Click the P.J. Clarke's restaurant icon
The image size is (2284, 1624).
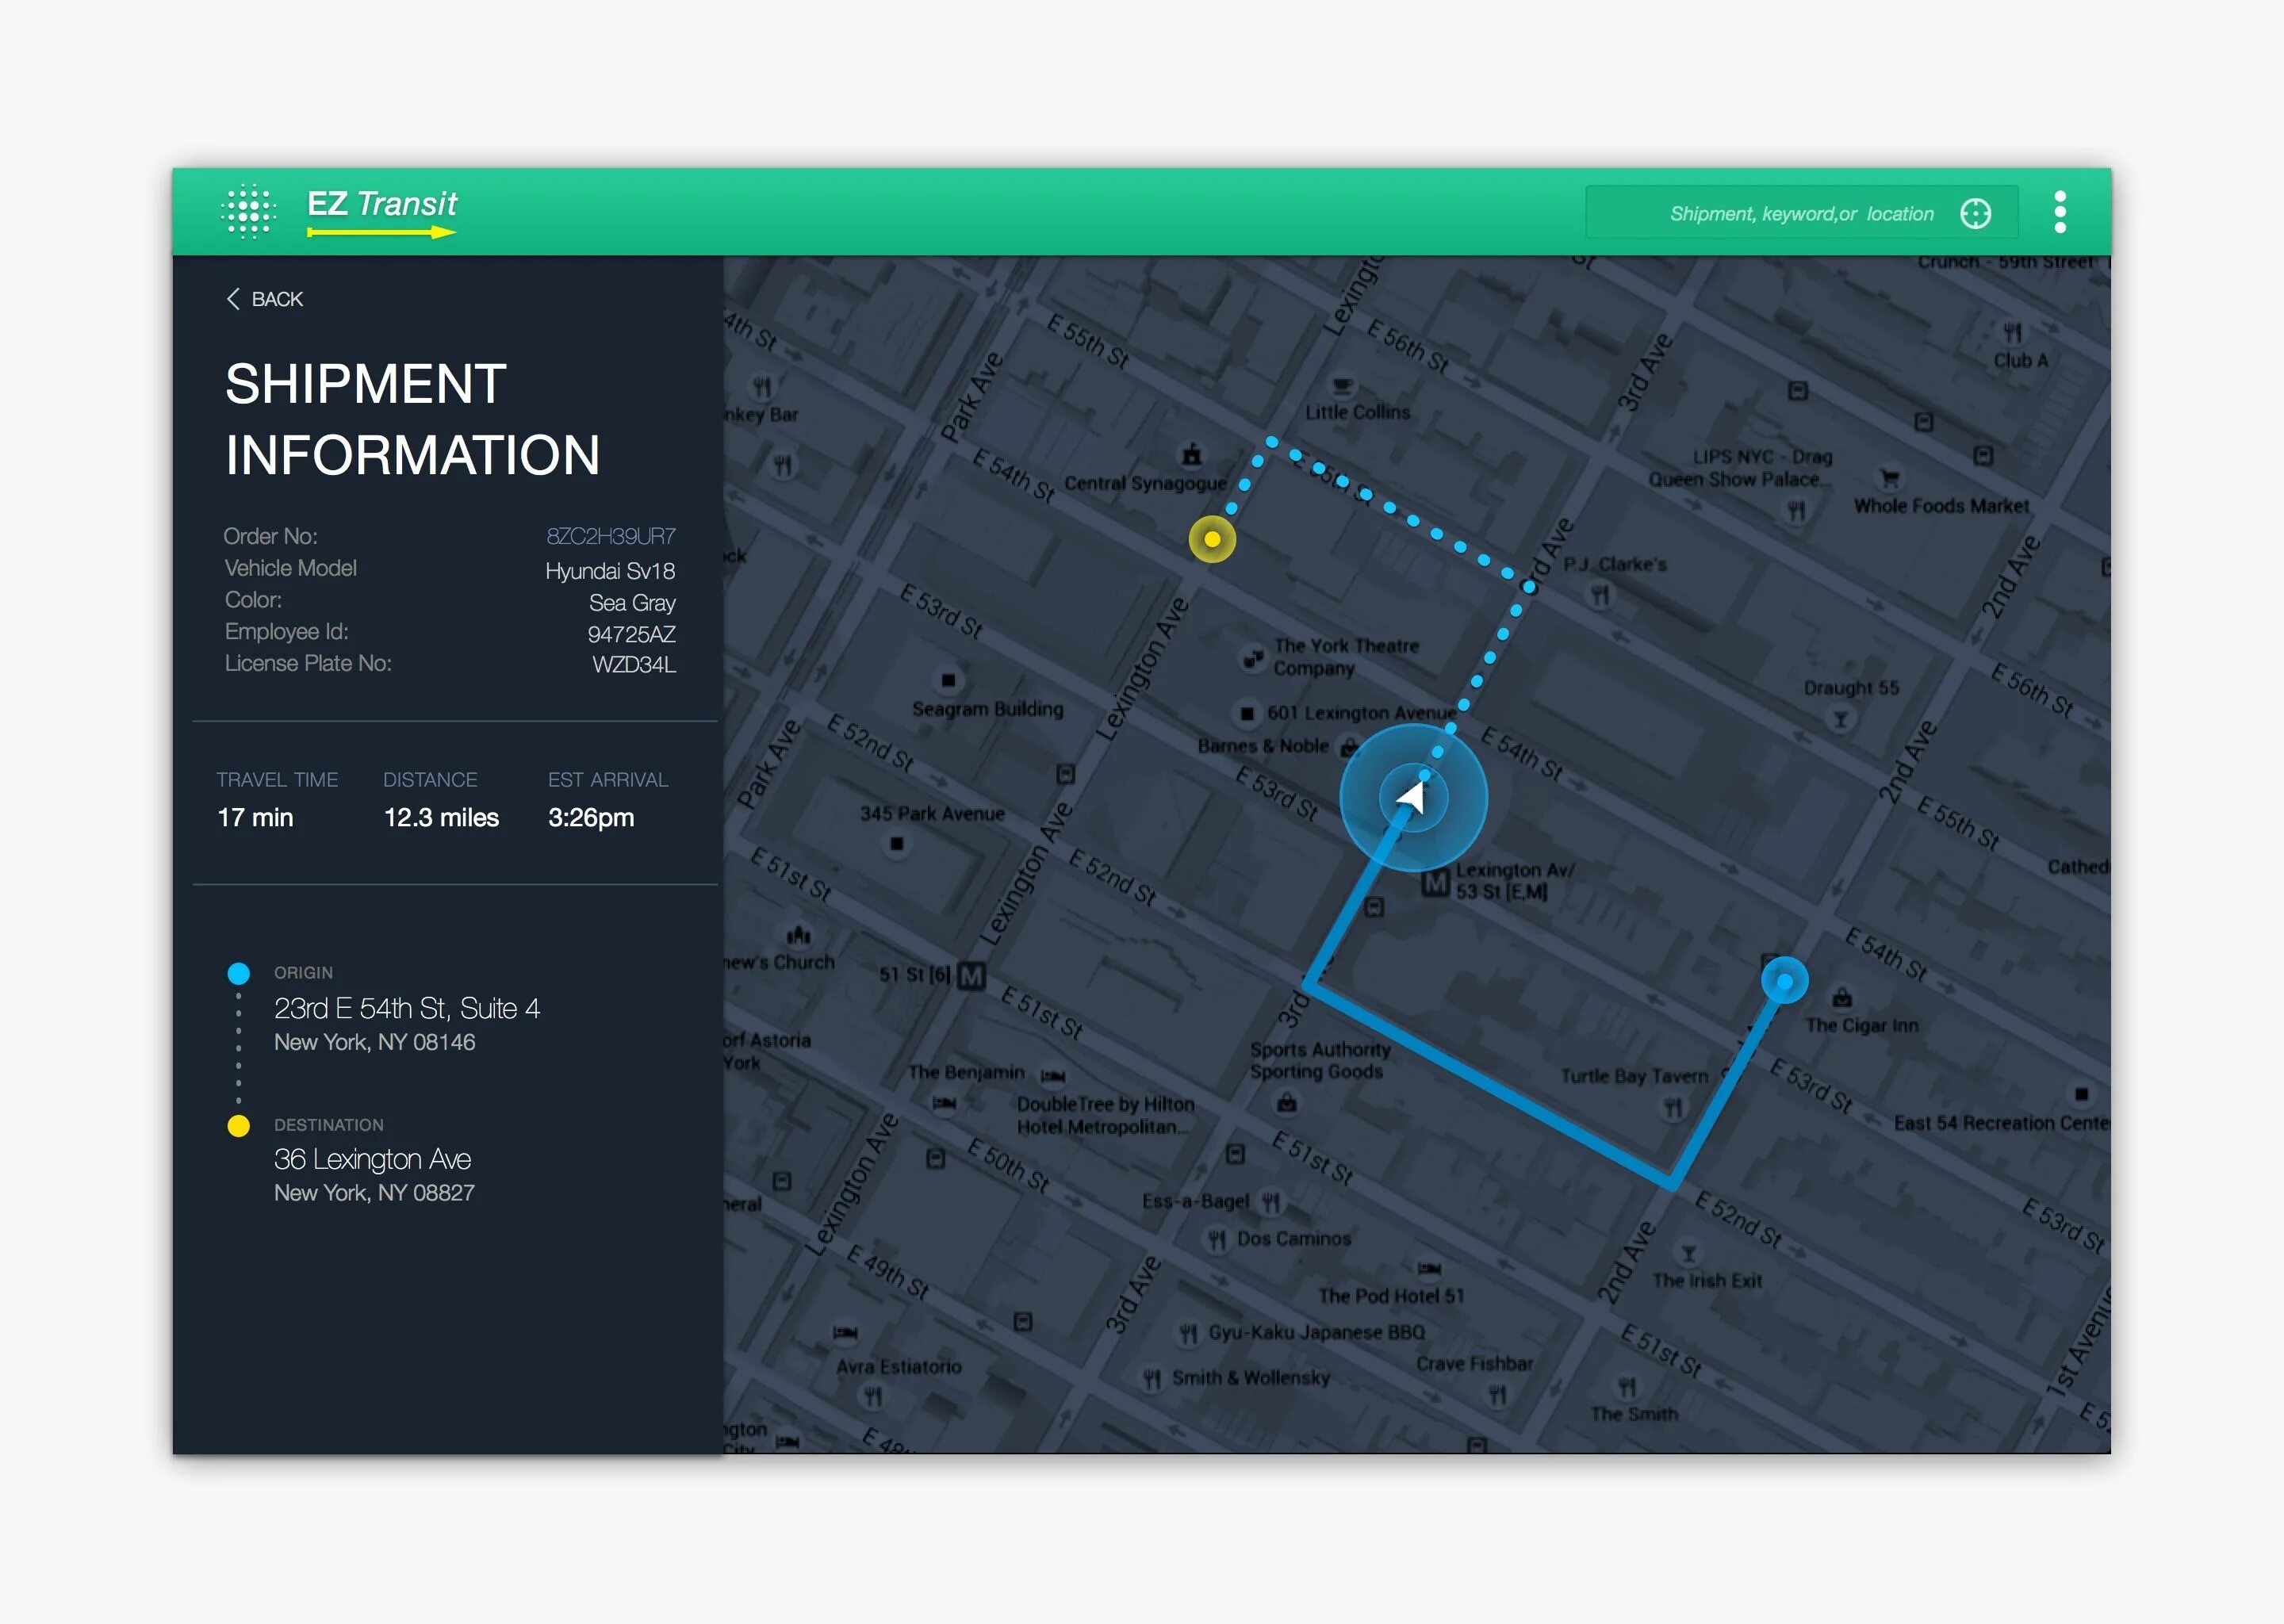tap(1600, 596)
